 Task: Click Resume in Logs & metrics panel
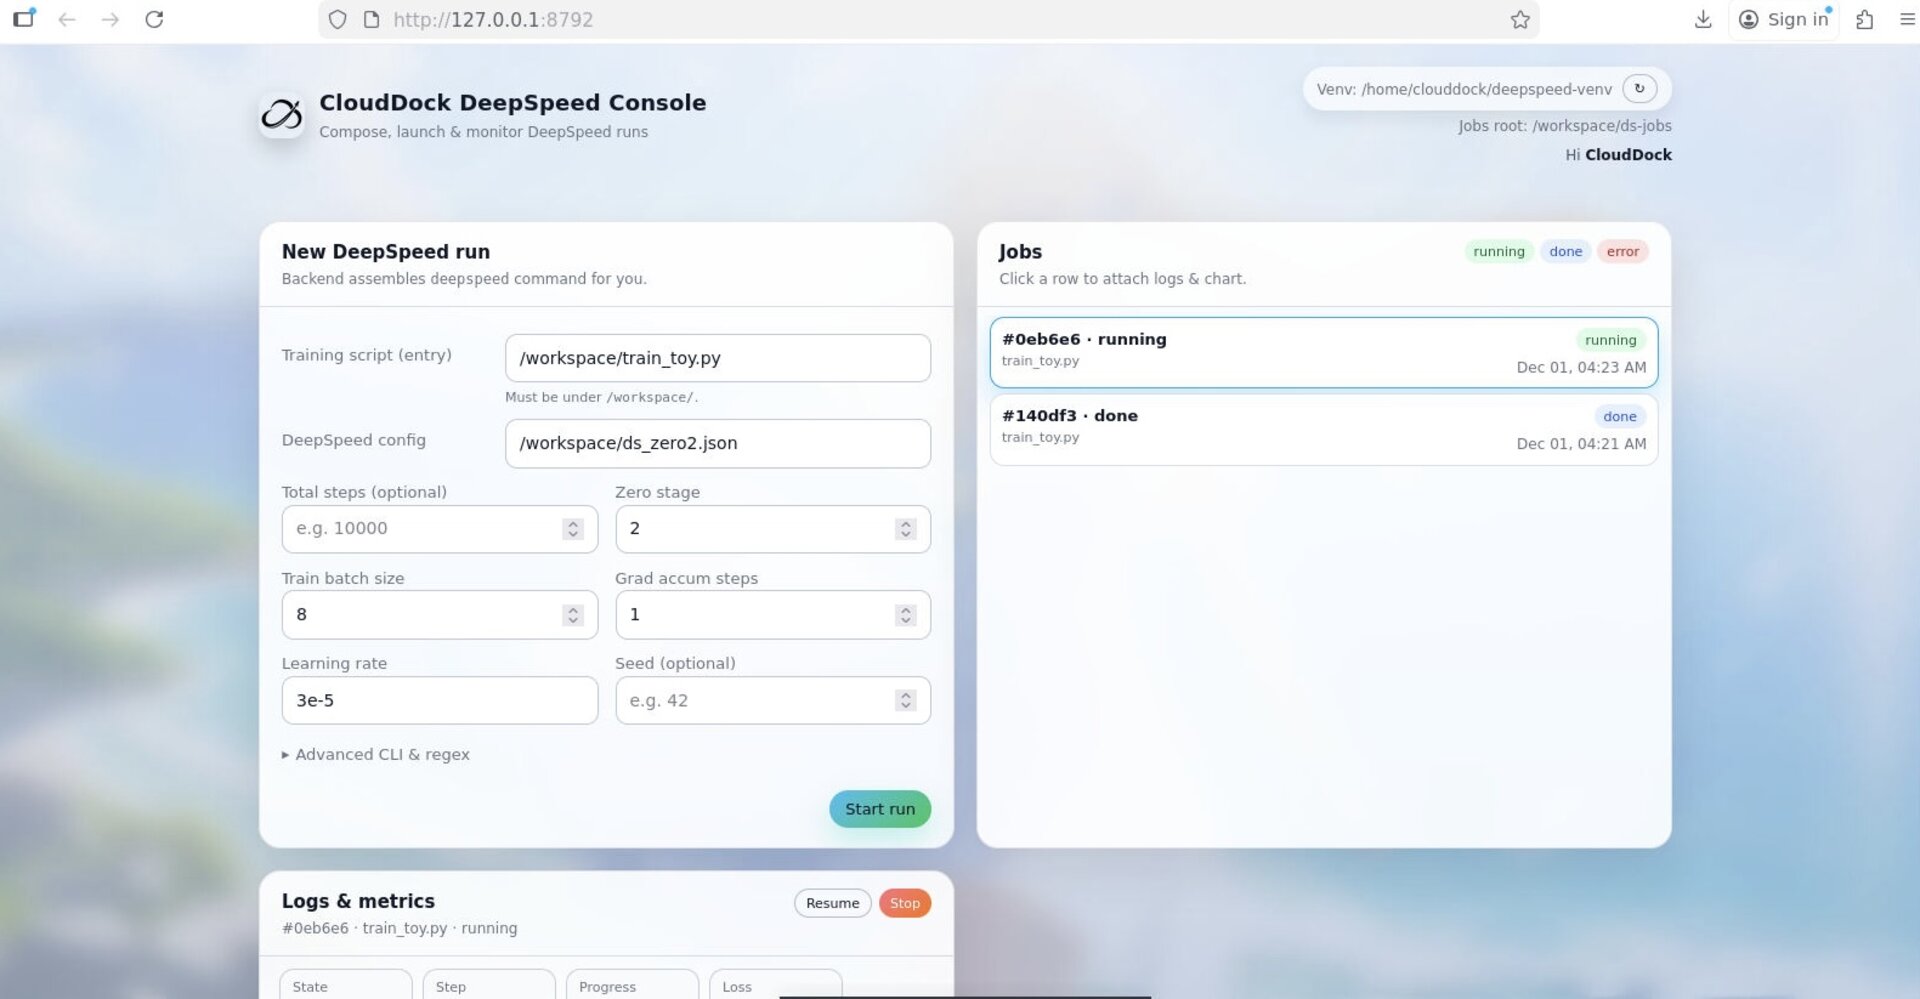[832, 902]
